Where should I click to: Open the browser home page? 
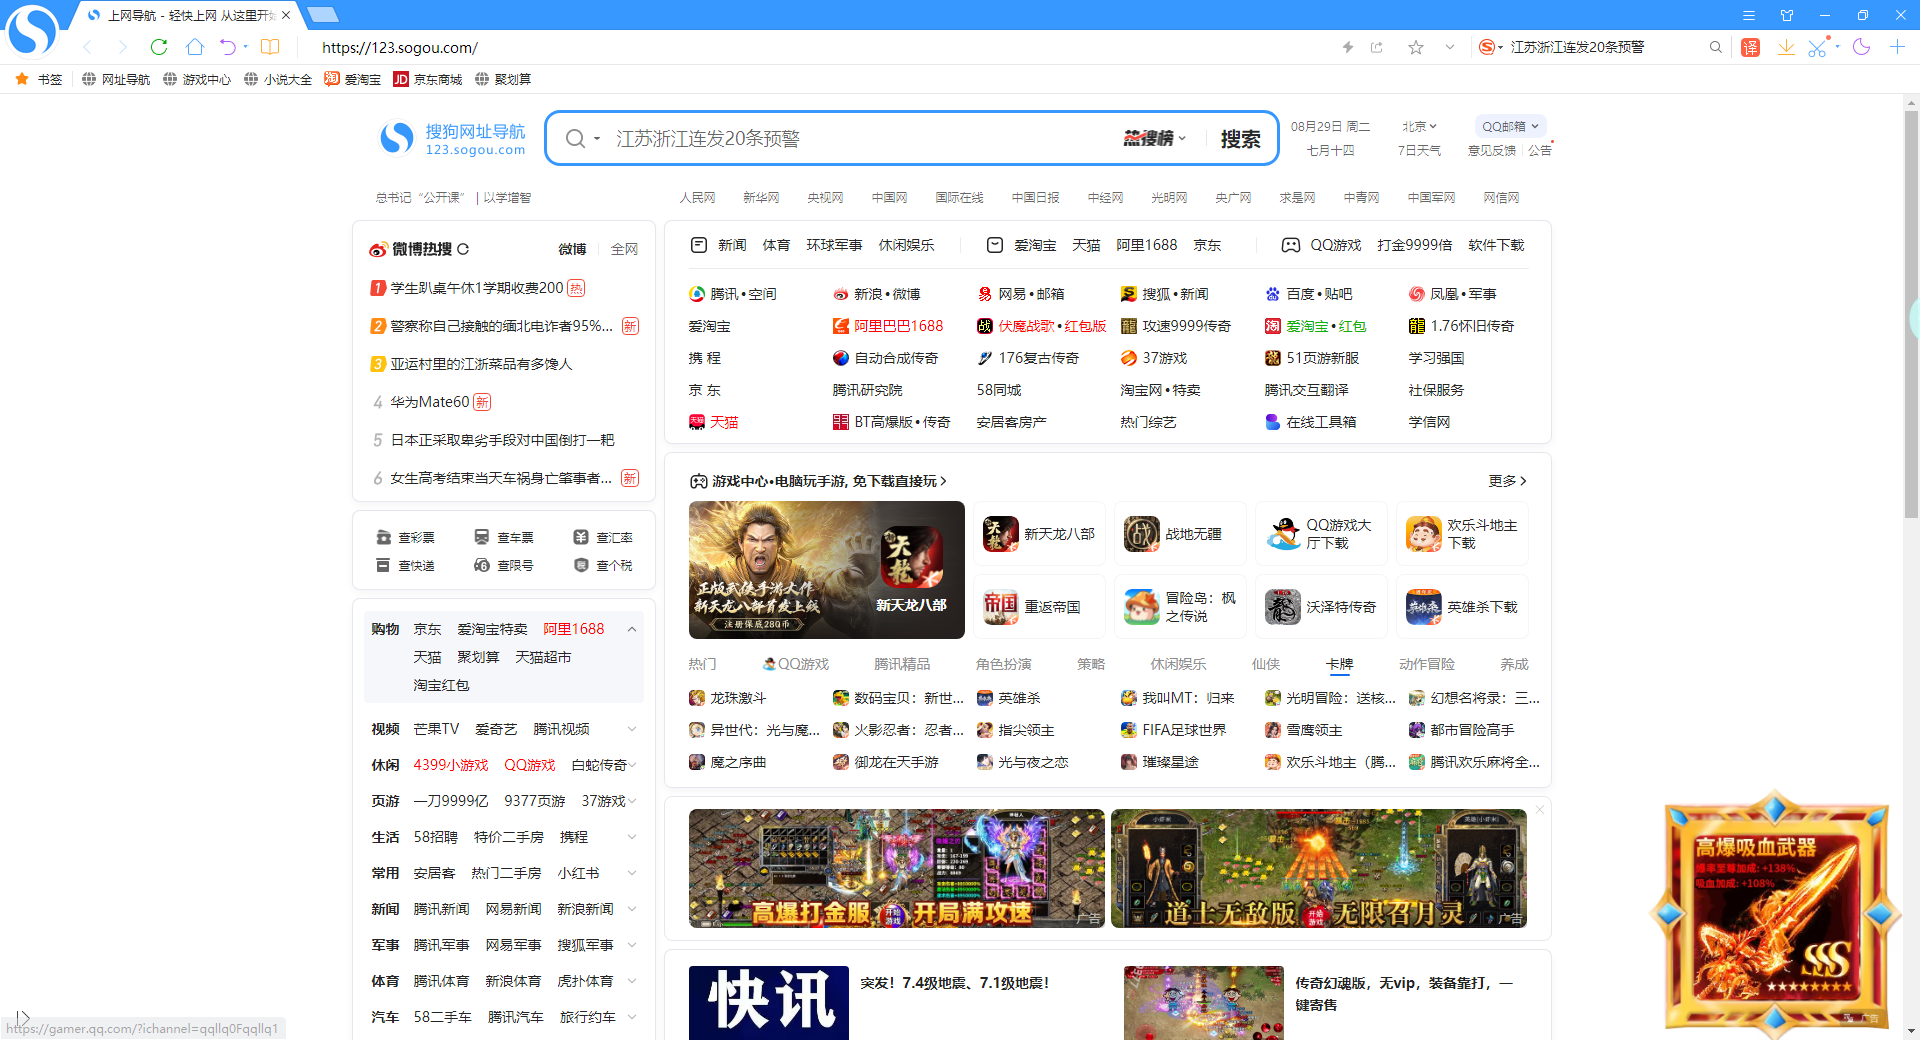[194, 47]
